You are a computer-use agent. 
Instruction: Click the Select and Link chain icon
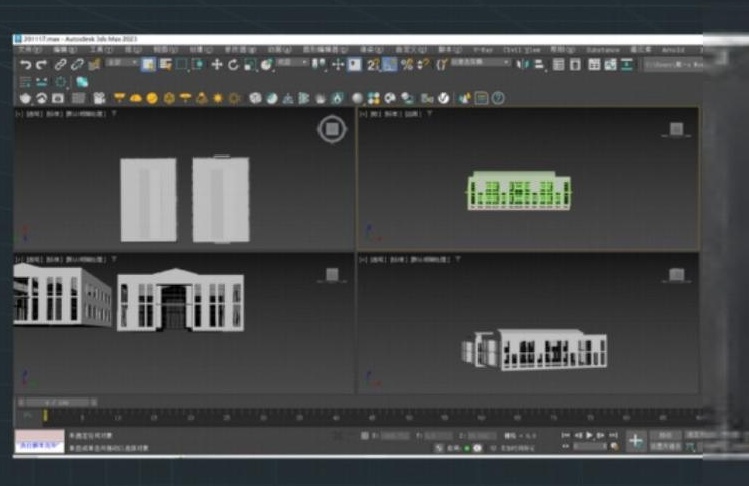60,65
